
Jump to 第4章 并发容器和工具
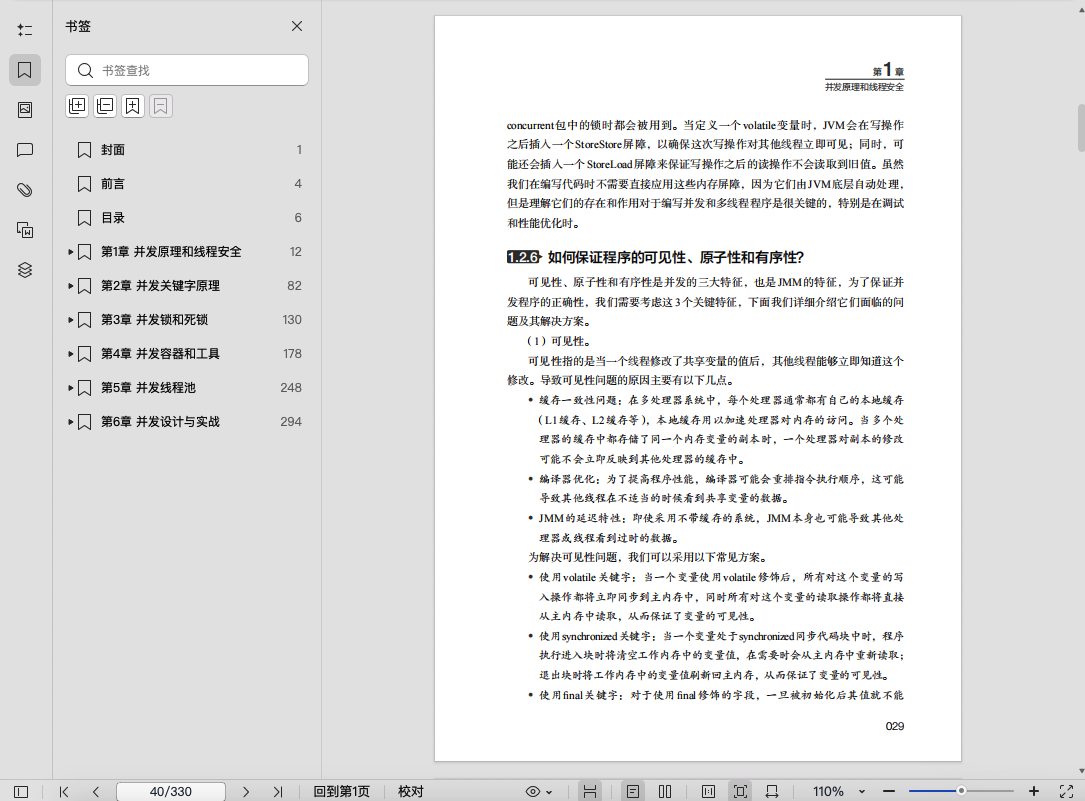pos(161,353)
